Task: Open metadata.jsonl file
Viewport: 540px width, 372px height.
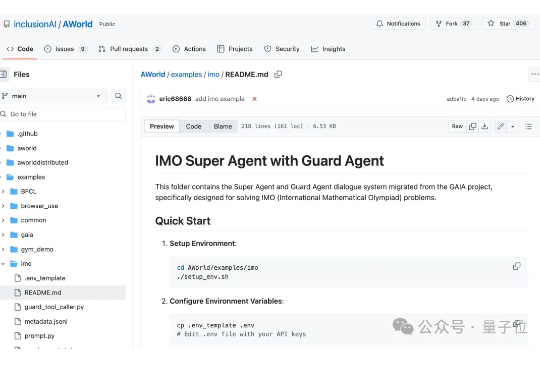Action: click(x=46, y=321)
